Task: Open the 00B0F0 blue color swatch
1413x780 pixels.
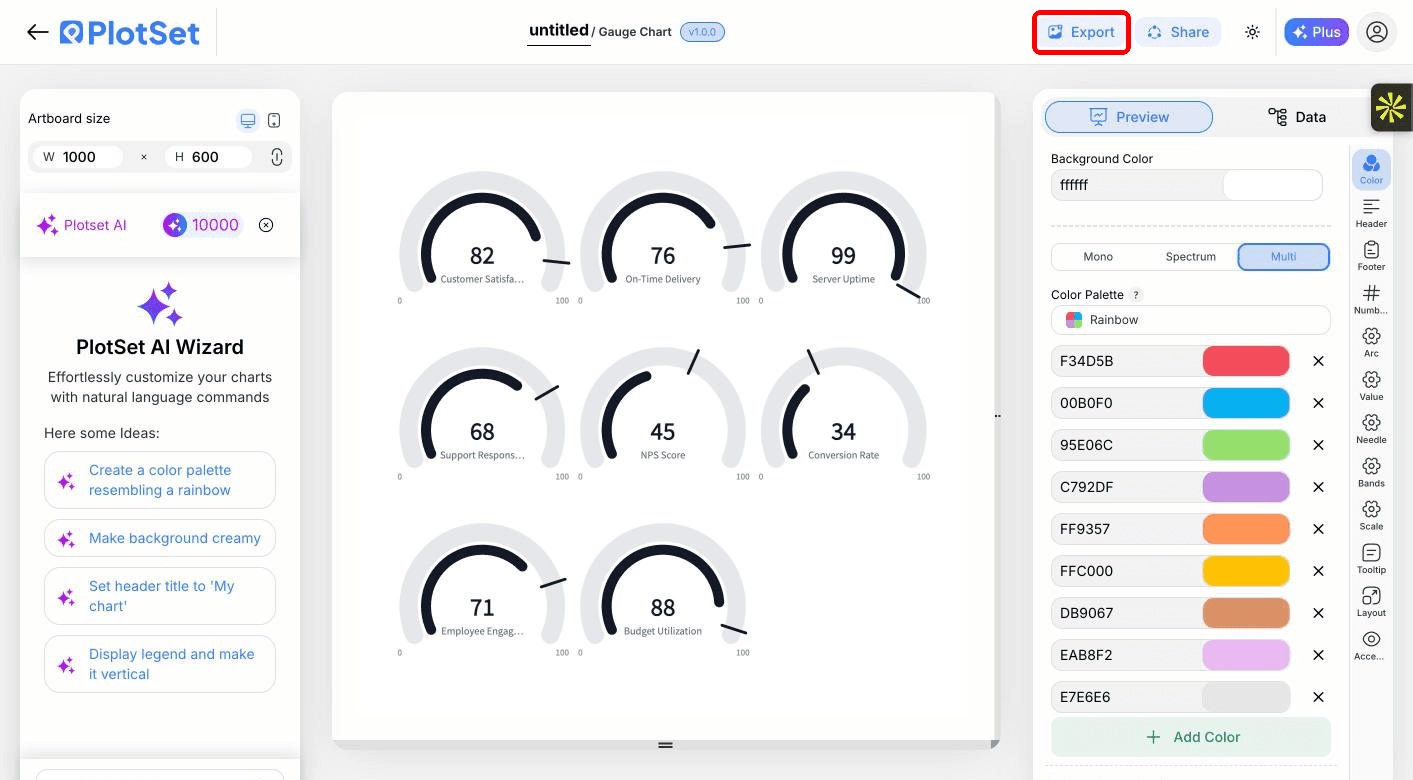Action: point(1246,403)
